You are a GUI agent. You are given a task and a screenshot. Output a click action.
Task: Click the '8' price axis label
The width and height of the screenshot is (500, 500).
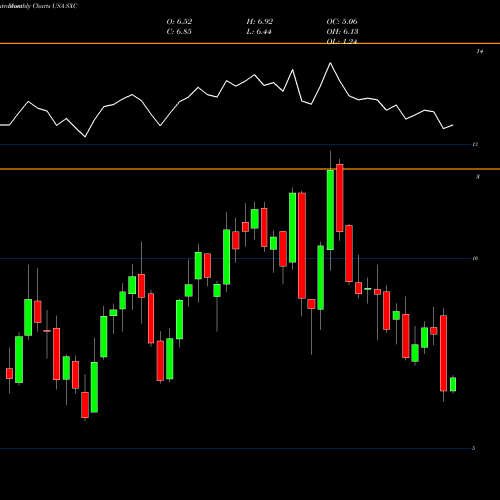click(x=478, y=177)
